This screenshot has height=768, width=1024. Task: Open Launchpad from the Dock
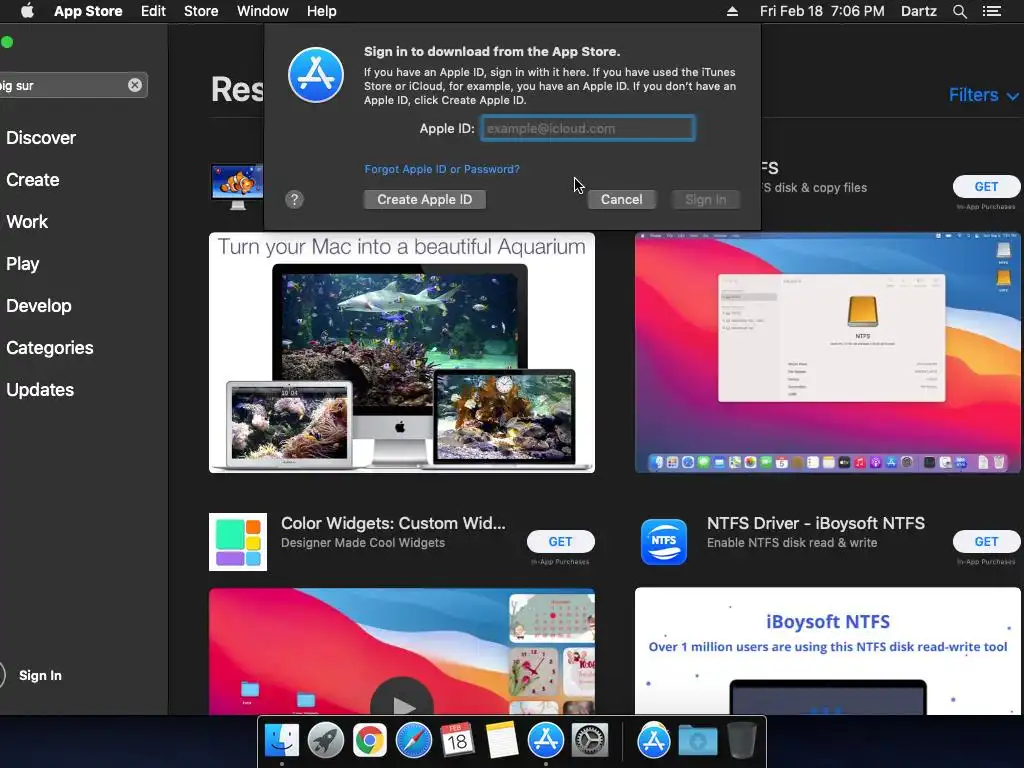326,741
